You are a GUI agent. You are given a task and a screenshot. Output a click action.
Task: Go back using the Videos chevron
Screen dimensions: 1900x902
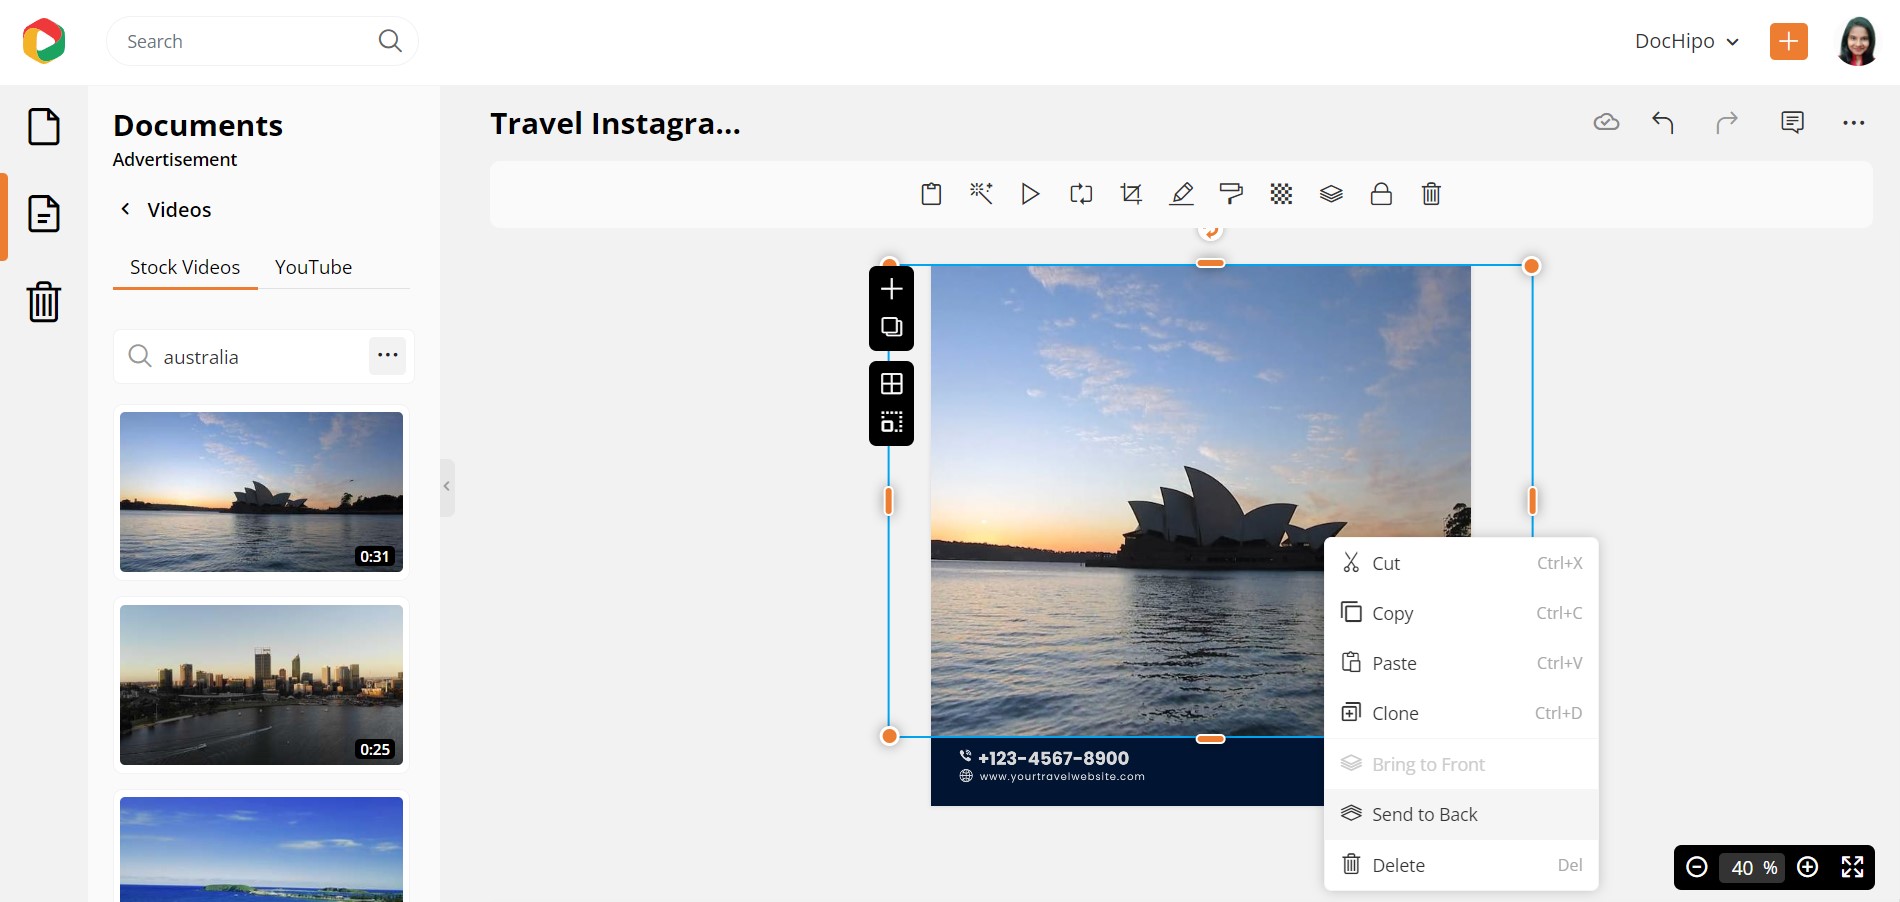click(125, 209)
